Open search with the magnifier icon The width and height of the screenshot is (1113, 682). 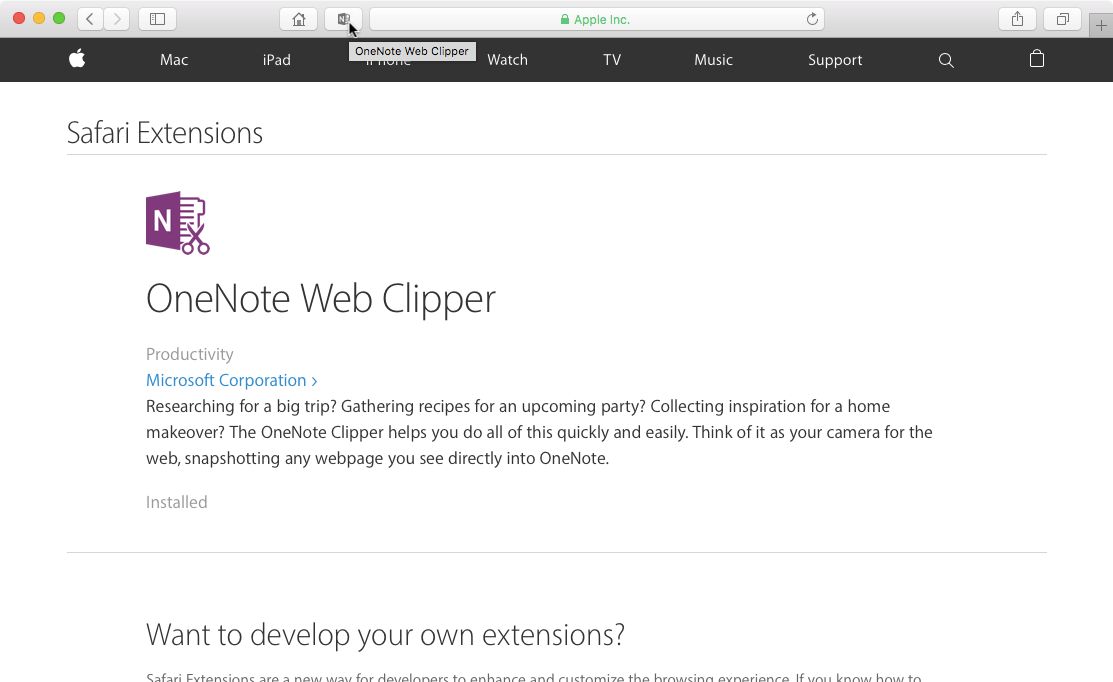point(945,60)
